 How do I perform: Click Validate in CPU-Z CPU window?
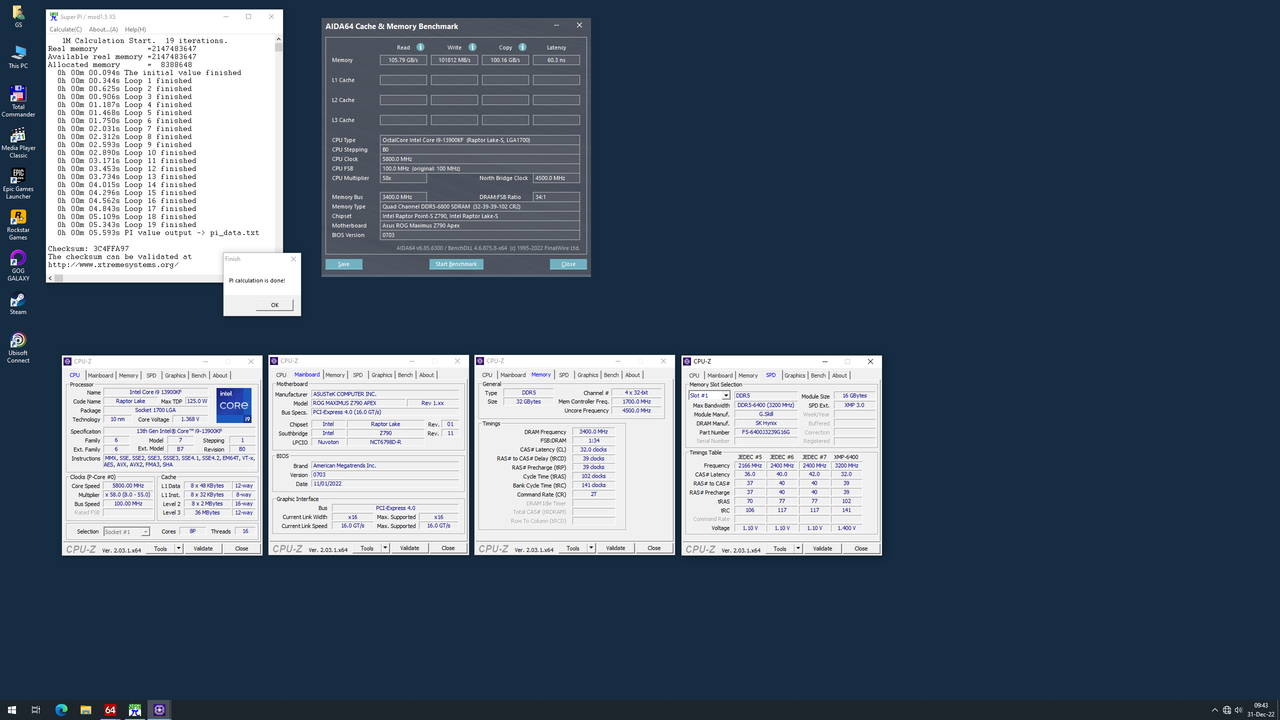203,548
